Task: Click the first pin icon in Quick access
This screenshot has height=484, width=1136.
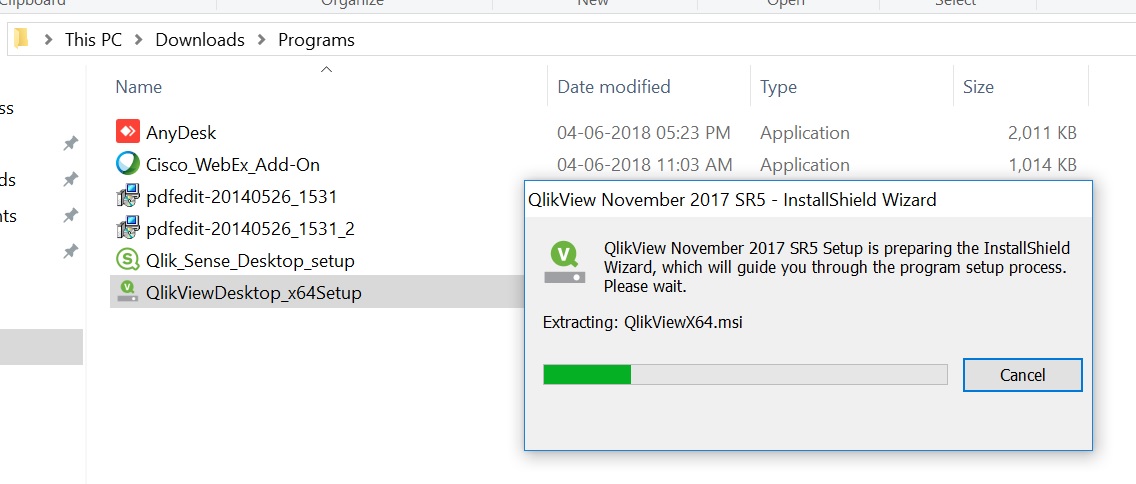Action: (x=70, y=143)
